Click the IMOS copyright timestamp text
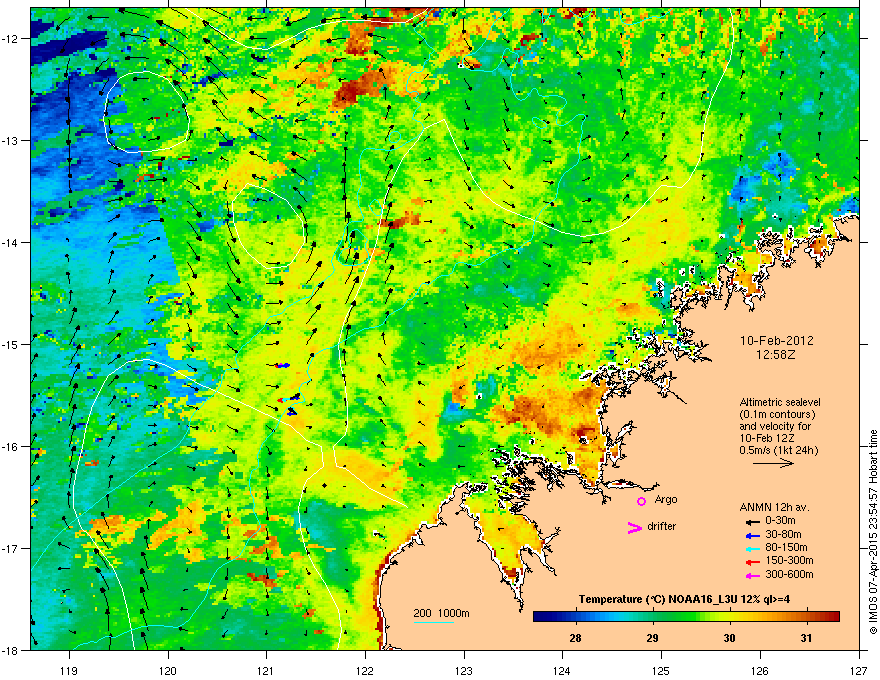The image size is (880, 680). (x=873, y=532)
